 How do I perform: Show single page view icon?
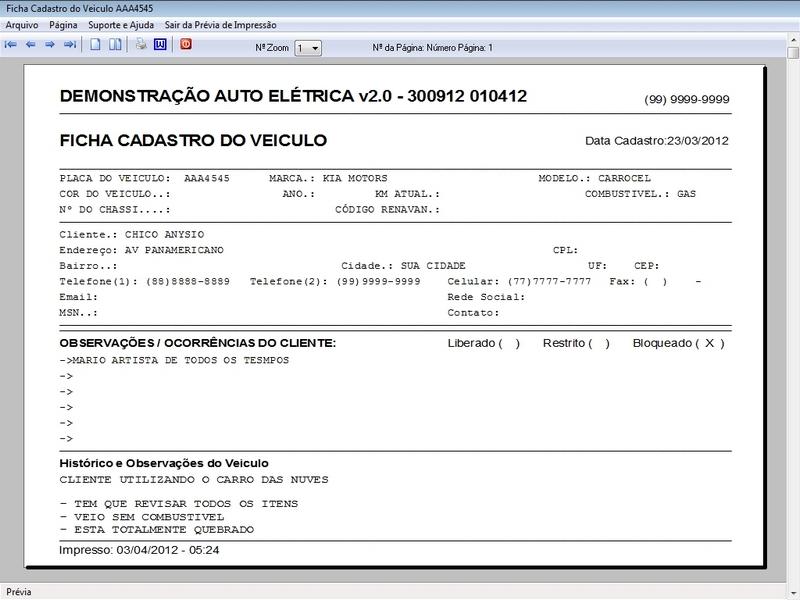click(x=95, y=44)
